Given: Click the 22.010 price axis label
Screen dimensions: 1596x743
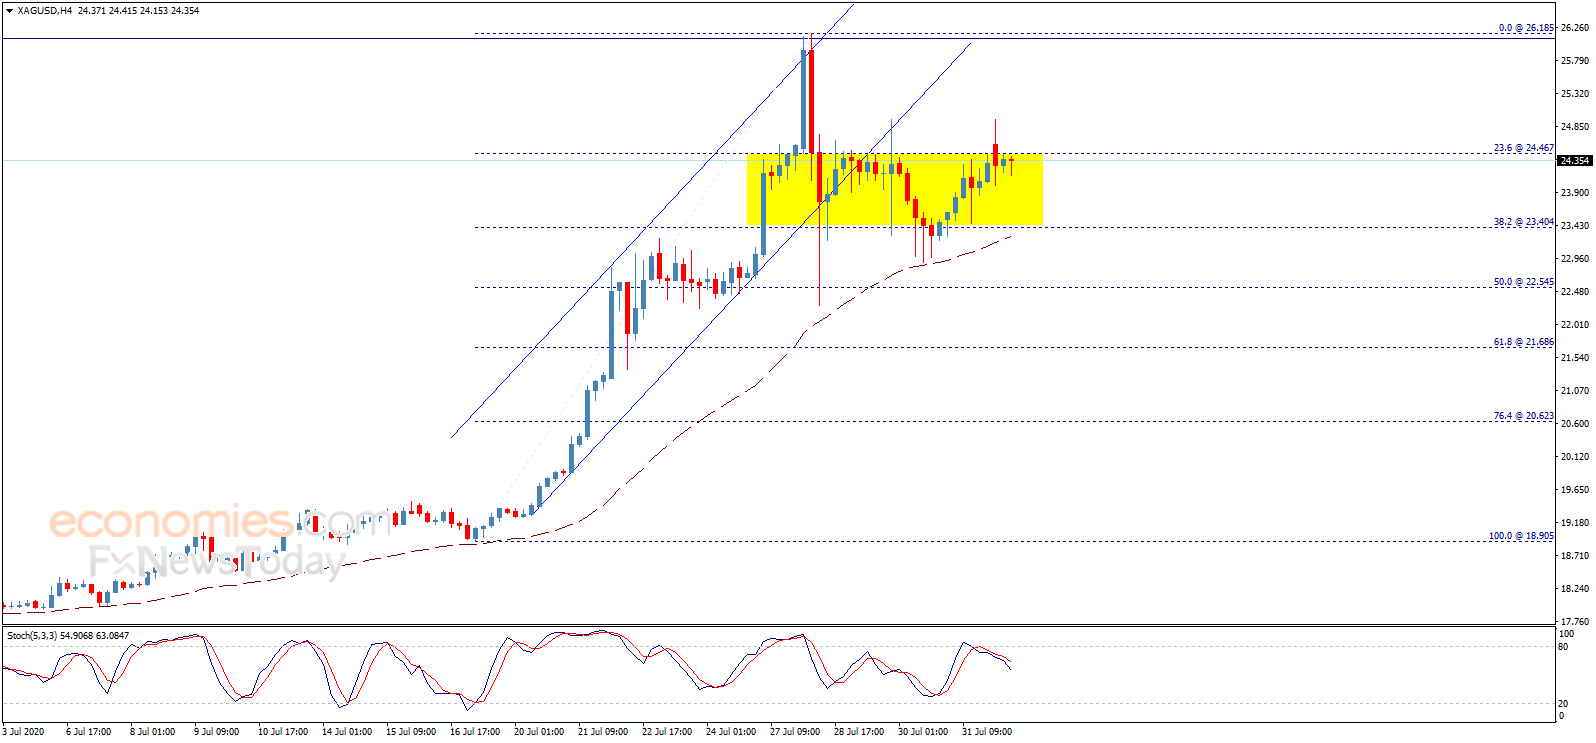Looking at the screenshot, I should point(1574,325).
